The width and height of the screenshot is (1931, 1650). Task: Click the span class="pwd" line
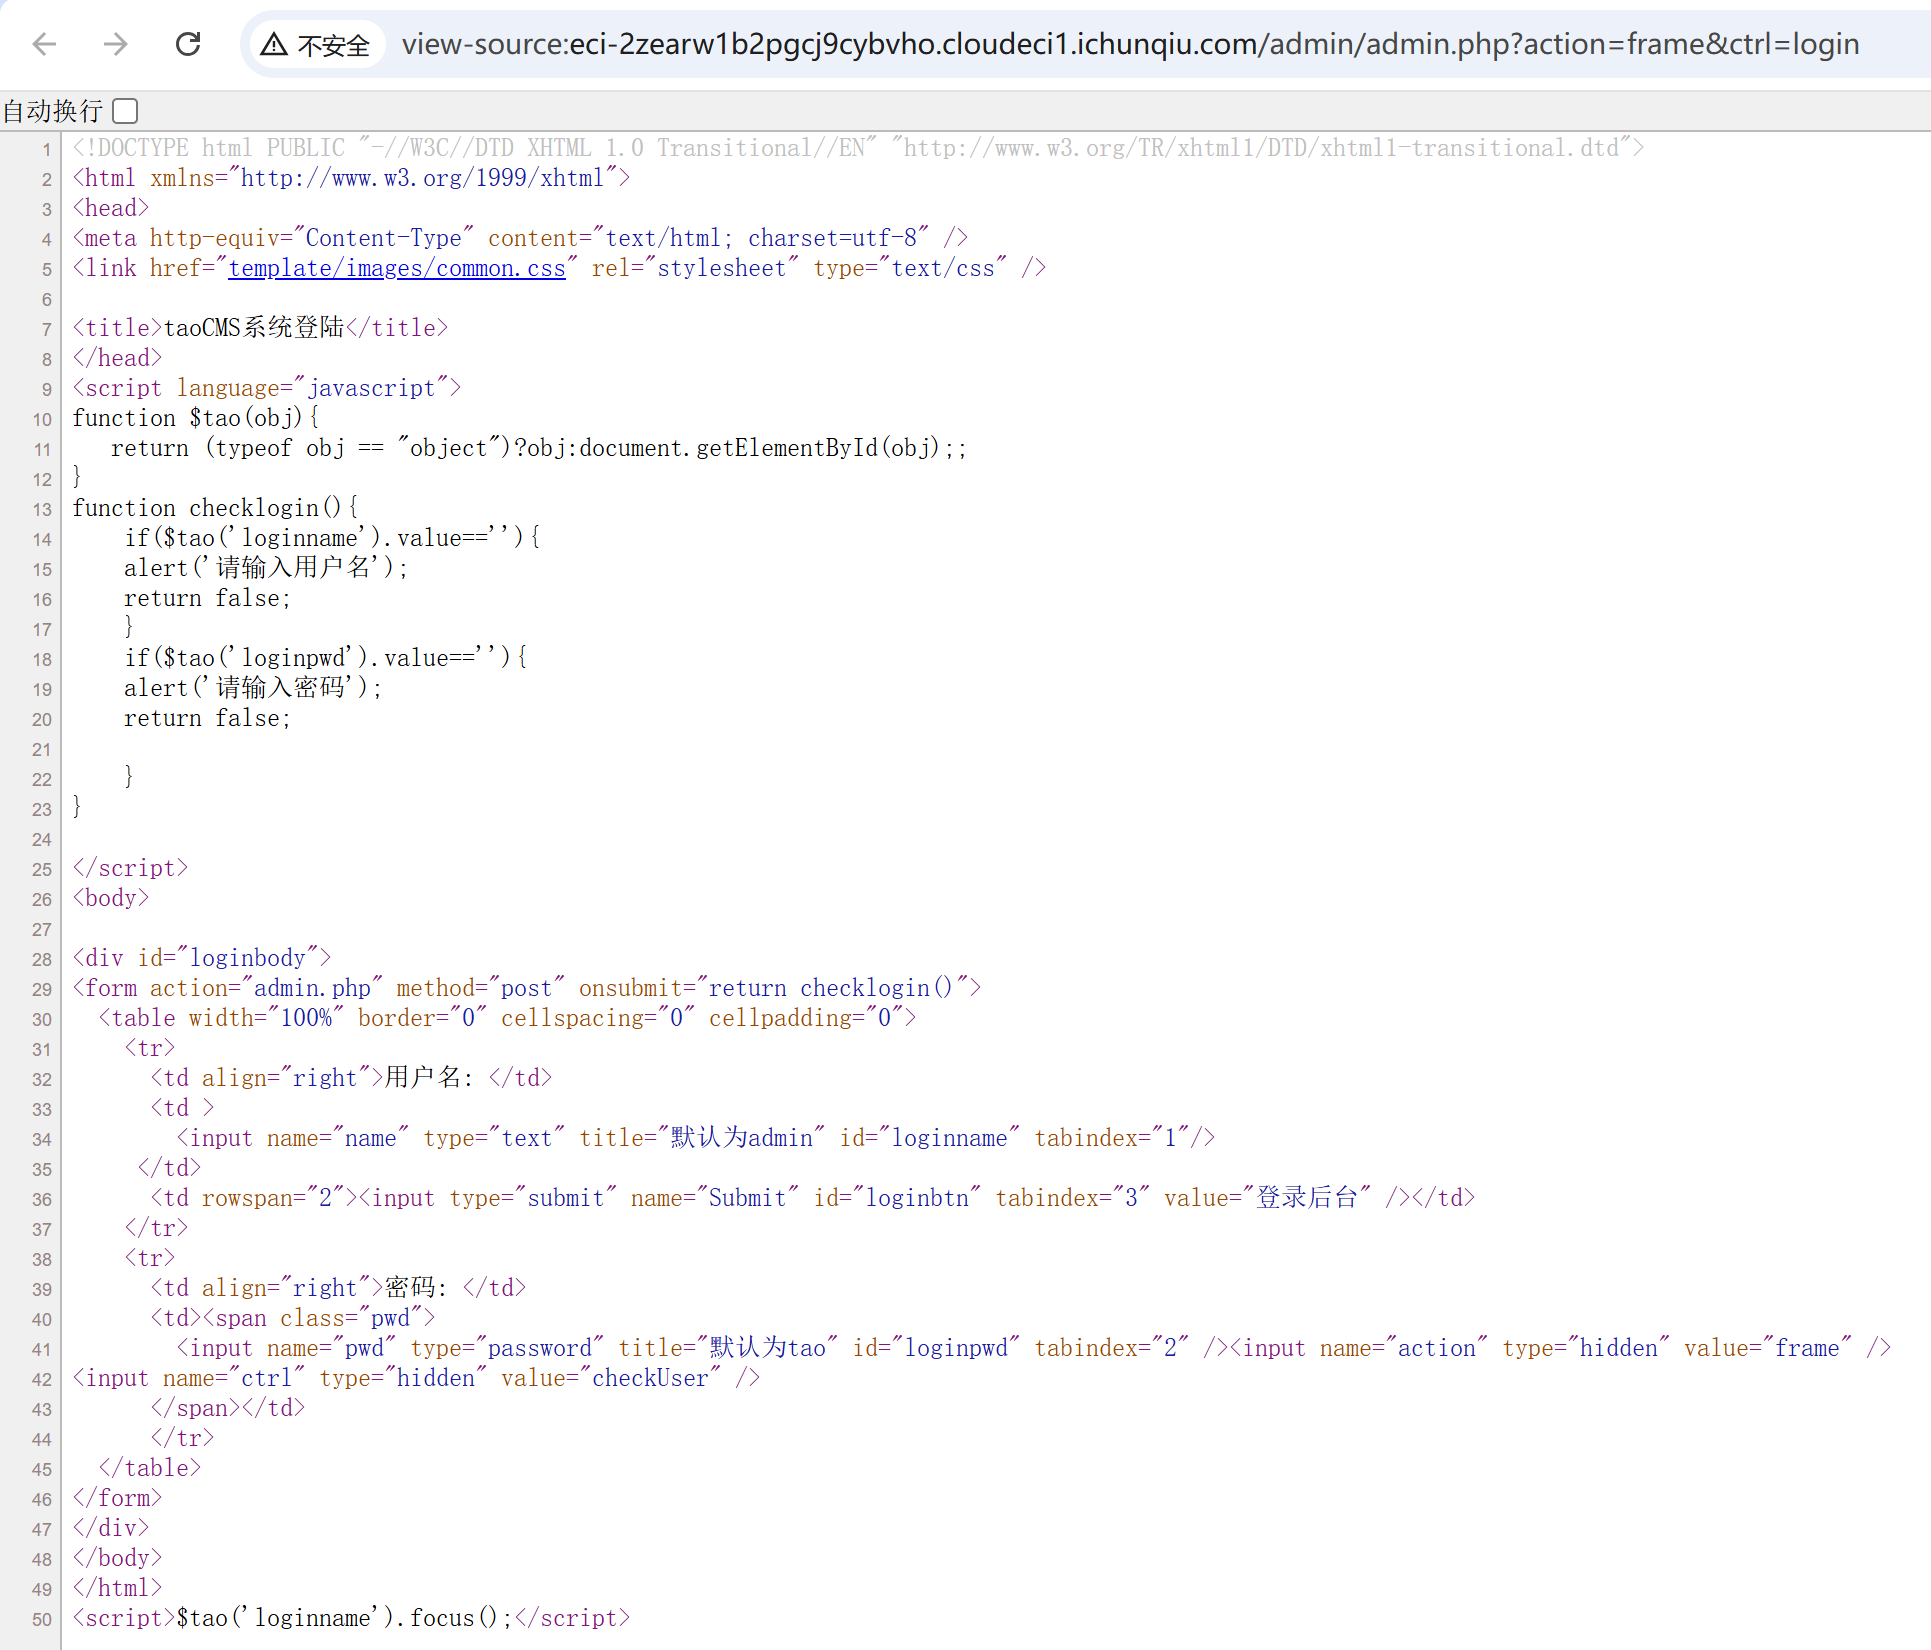pyautogui.click(x=293, y=1318)
